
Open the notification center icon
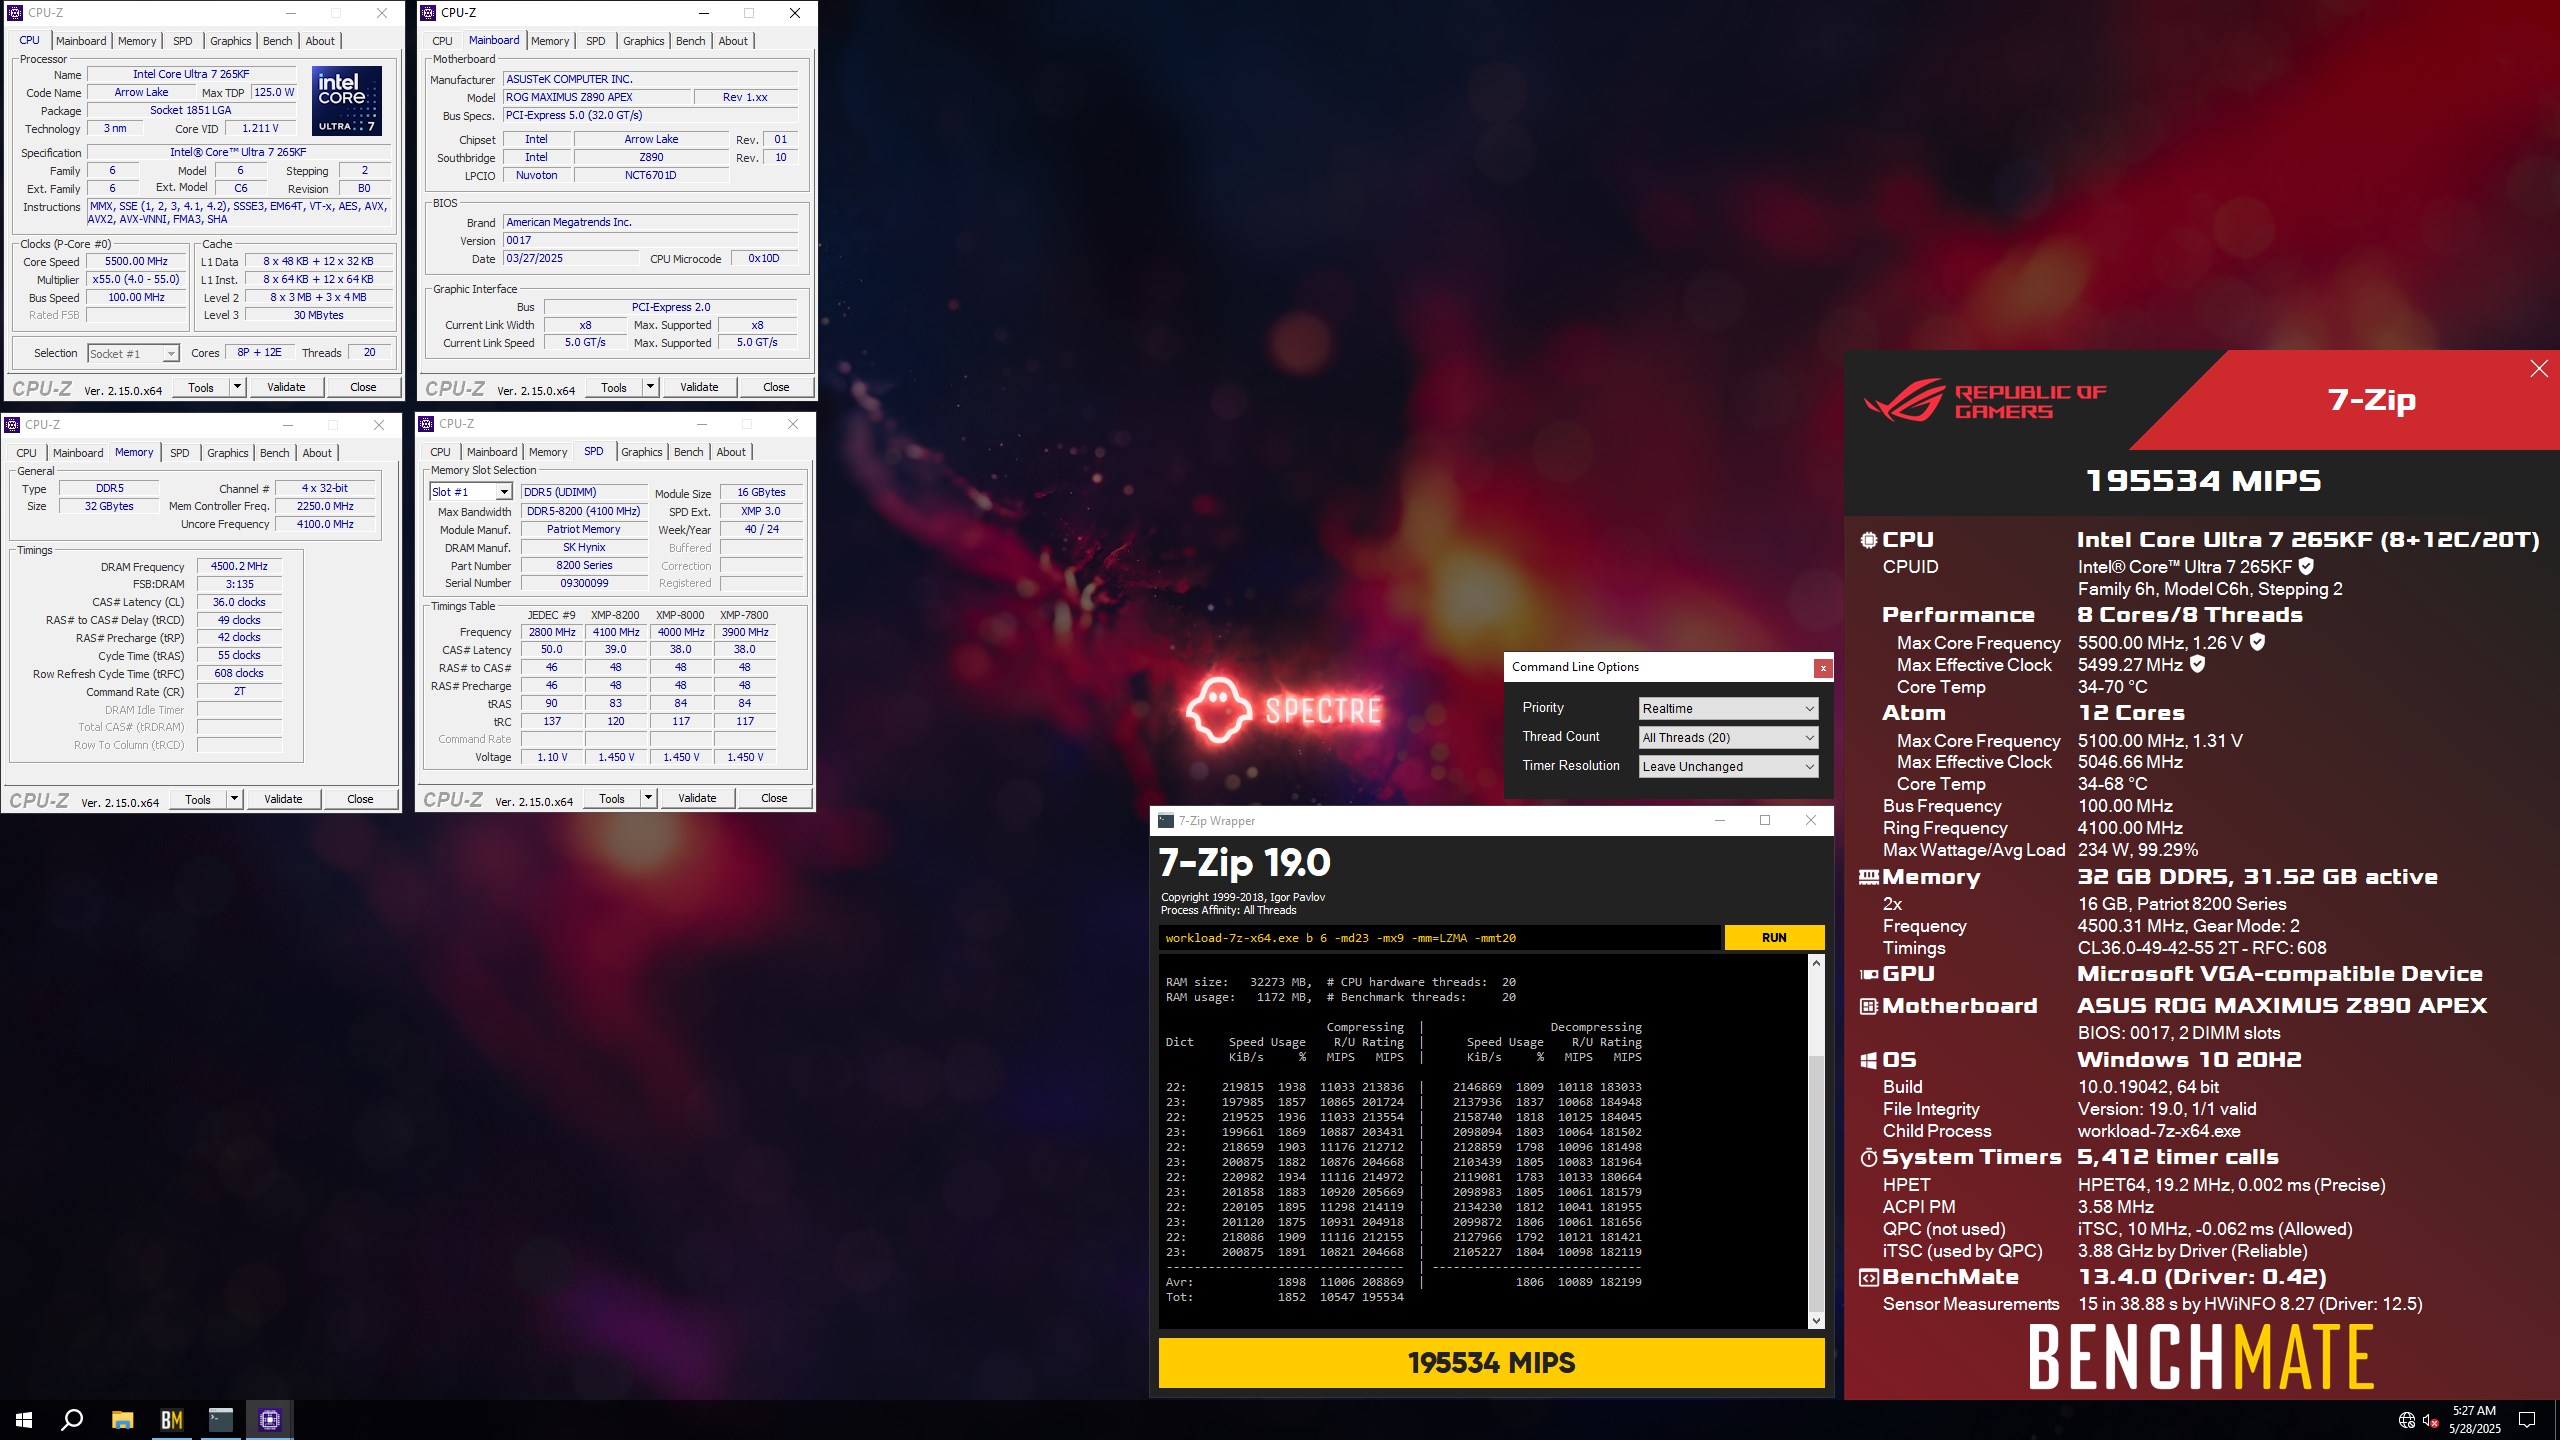tap(2527, 1420)
